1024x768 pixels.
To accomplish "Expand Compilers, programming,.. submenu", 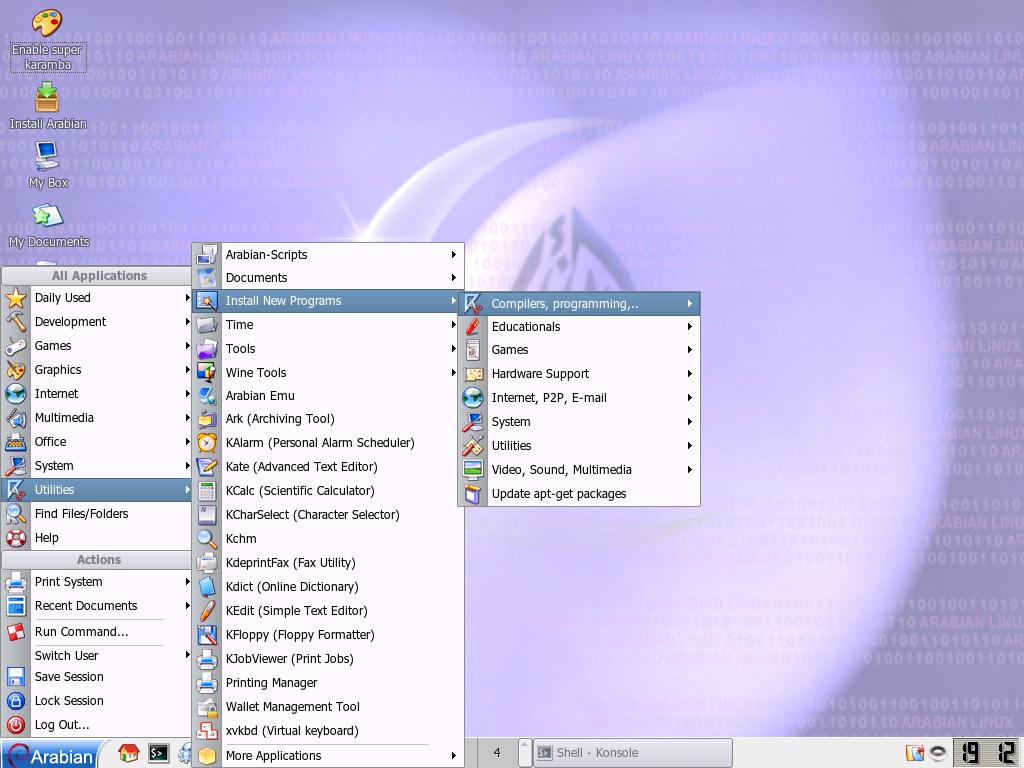I will tap(579, 304).
